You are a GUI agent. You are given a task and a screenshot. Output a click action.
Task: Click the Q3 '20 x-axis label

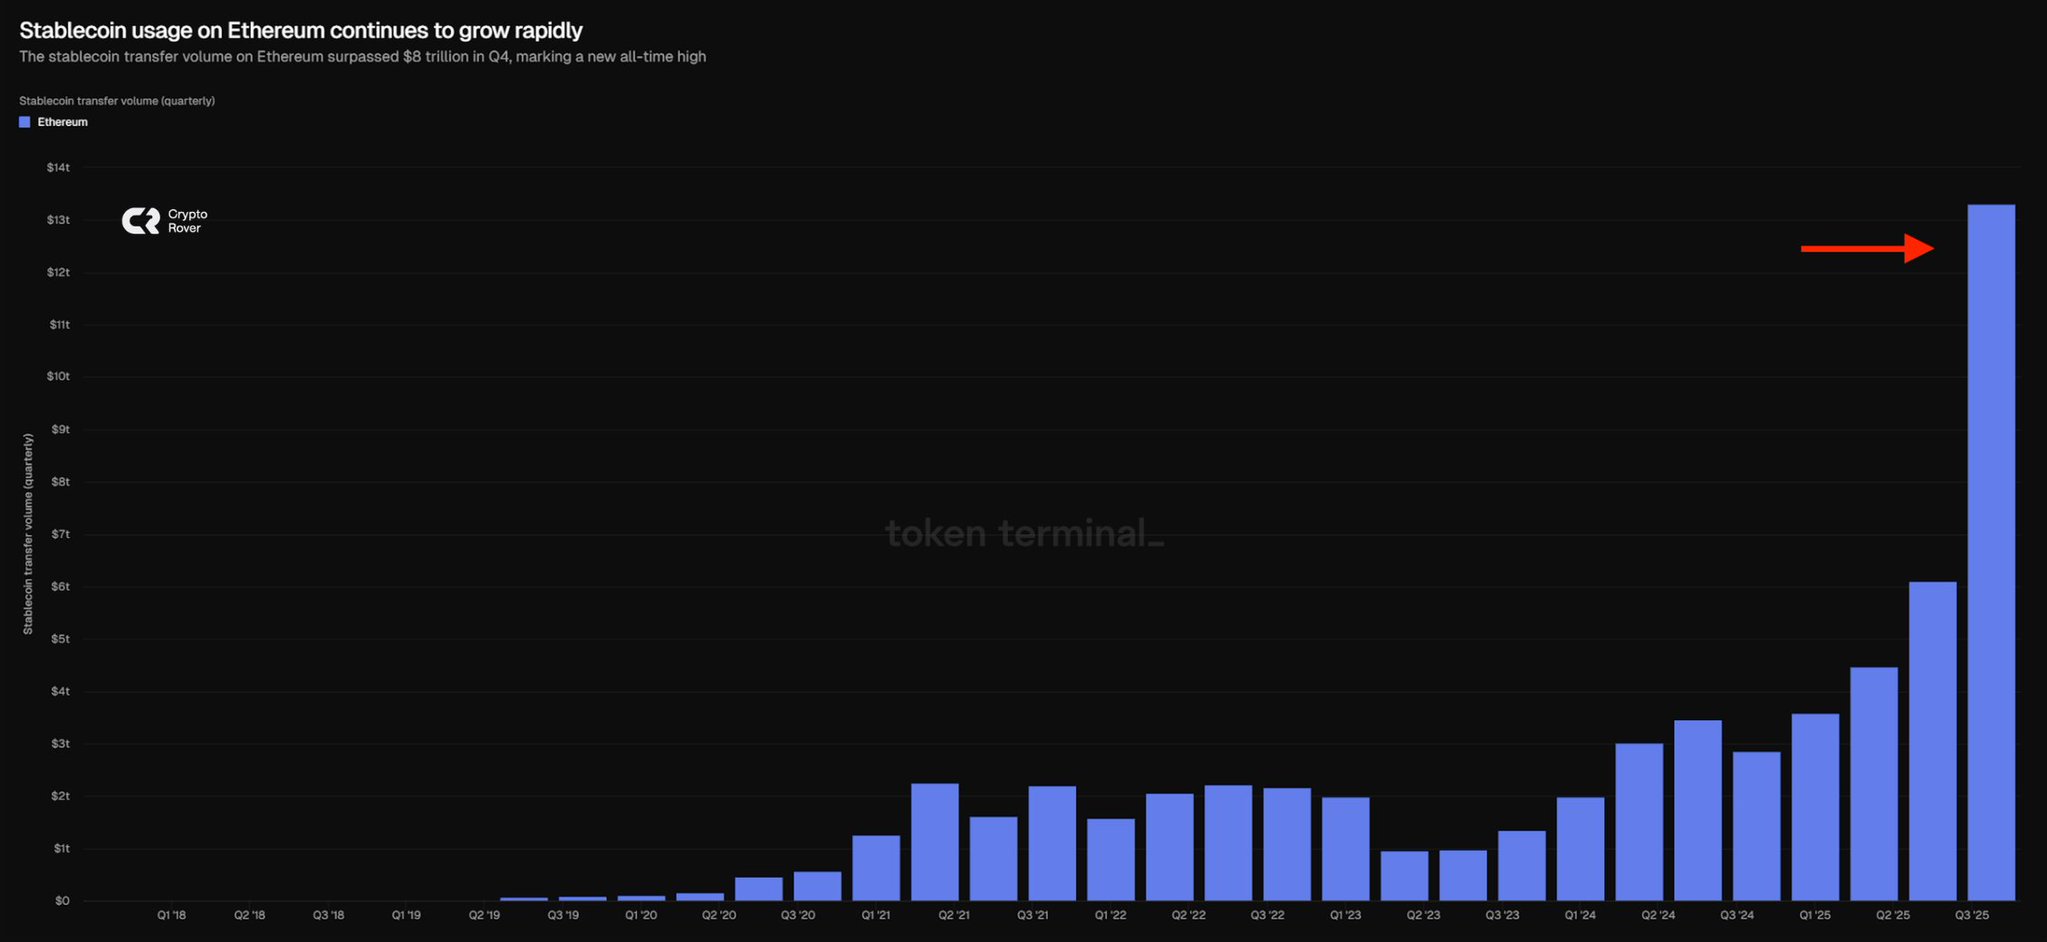(798, 915)
